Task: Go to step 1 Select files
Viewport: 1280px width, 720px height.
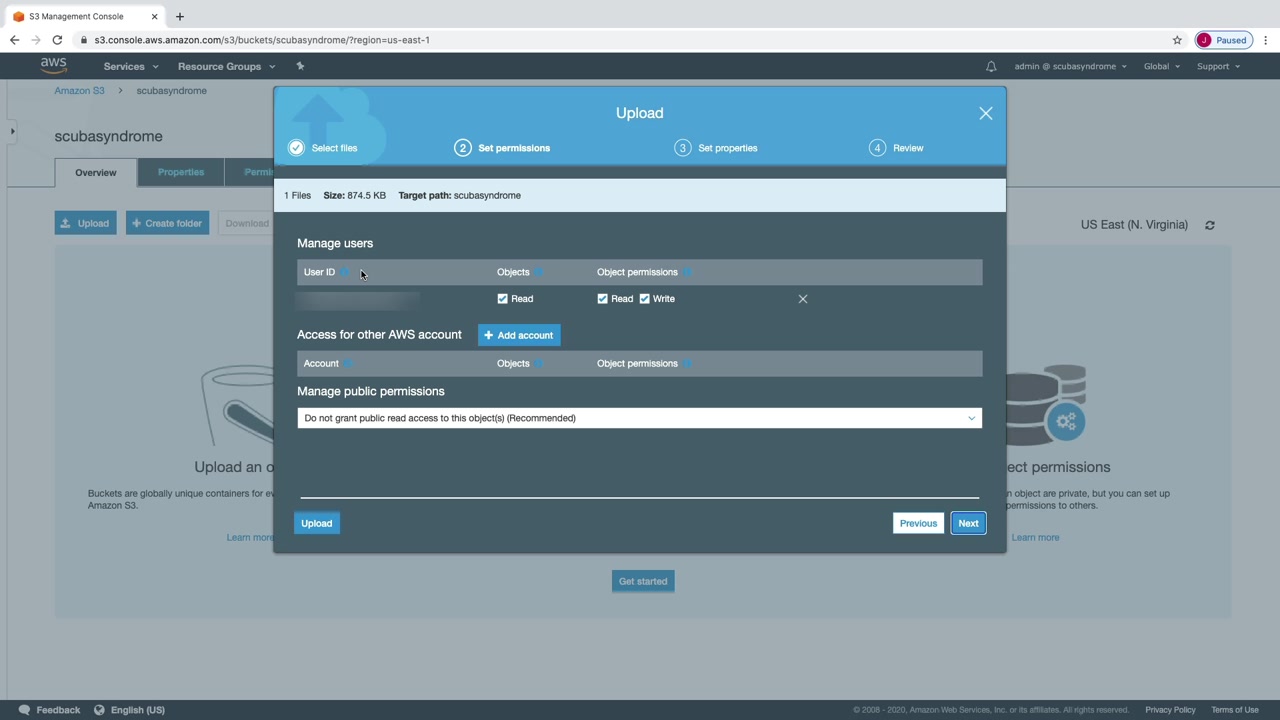Action: coord(323,148)
